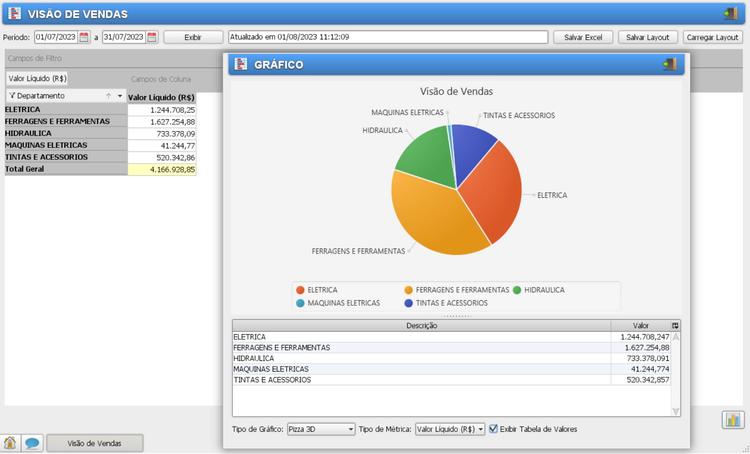This screenshot has height=454, width=750.
Task: Open the Departamento field dropdown arrow
Action: point(120,96)
